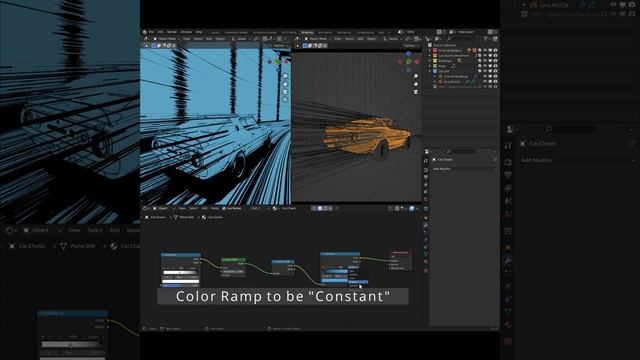640x360 pixels.
Task: Click the pan hand icon in left viewport
Action: click(285, 84)
